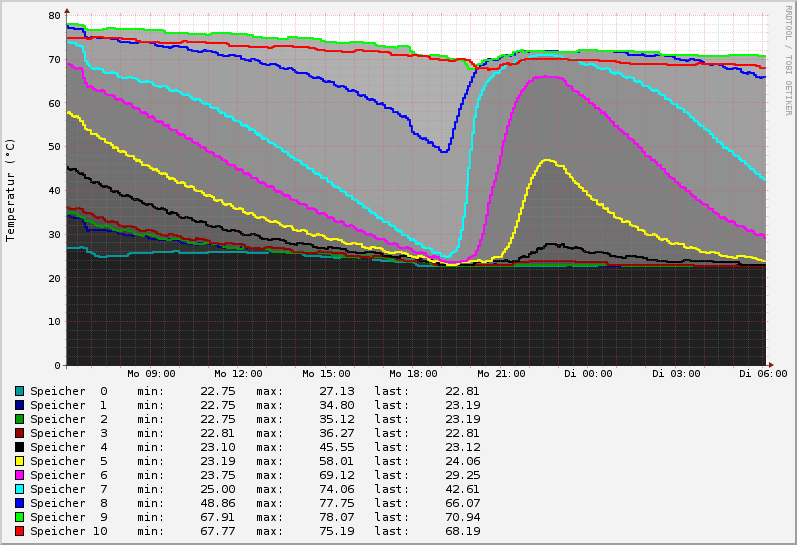Click the 80 value on the y-axis
The height and width of the screenshot is (545, 797).
coord(54,16)
